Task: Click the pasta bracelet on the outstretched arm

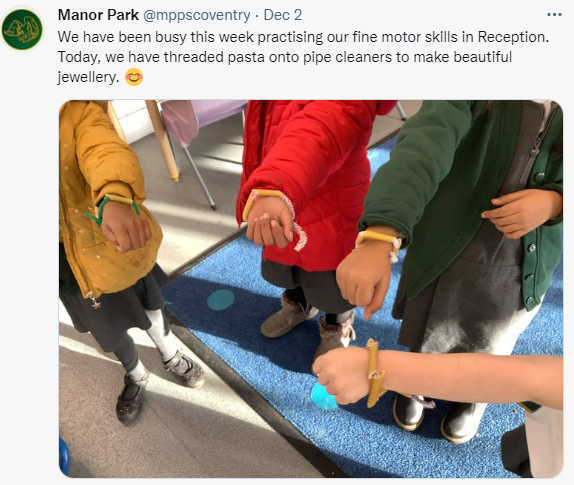Action: [376, 373]
